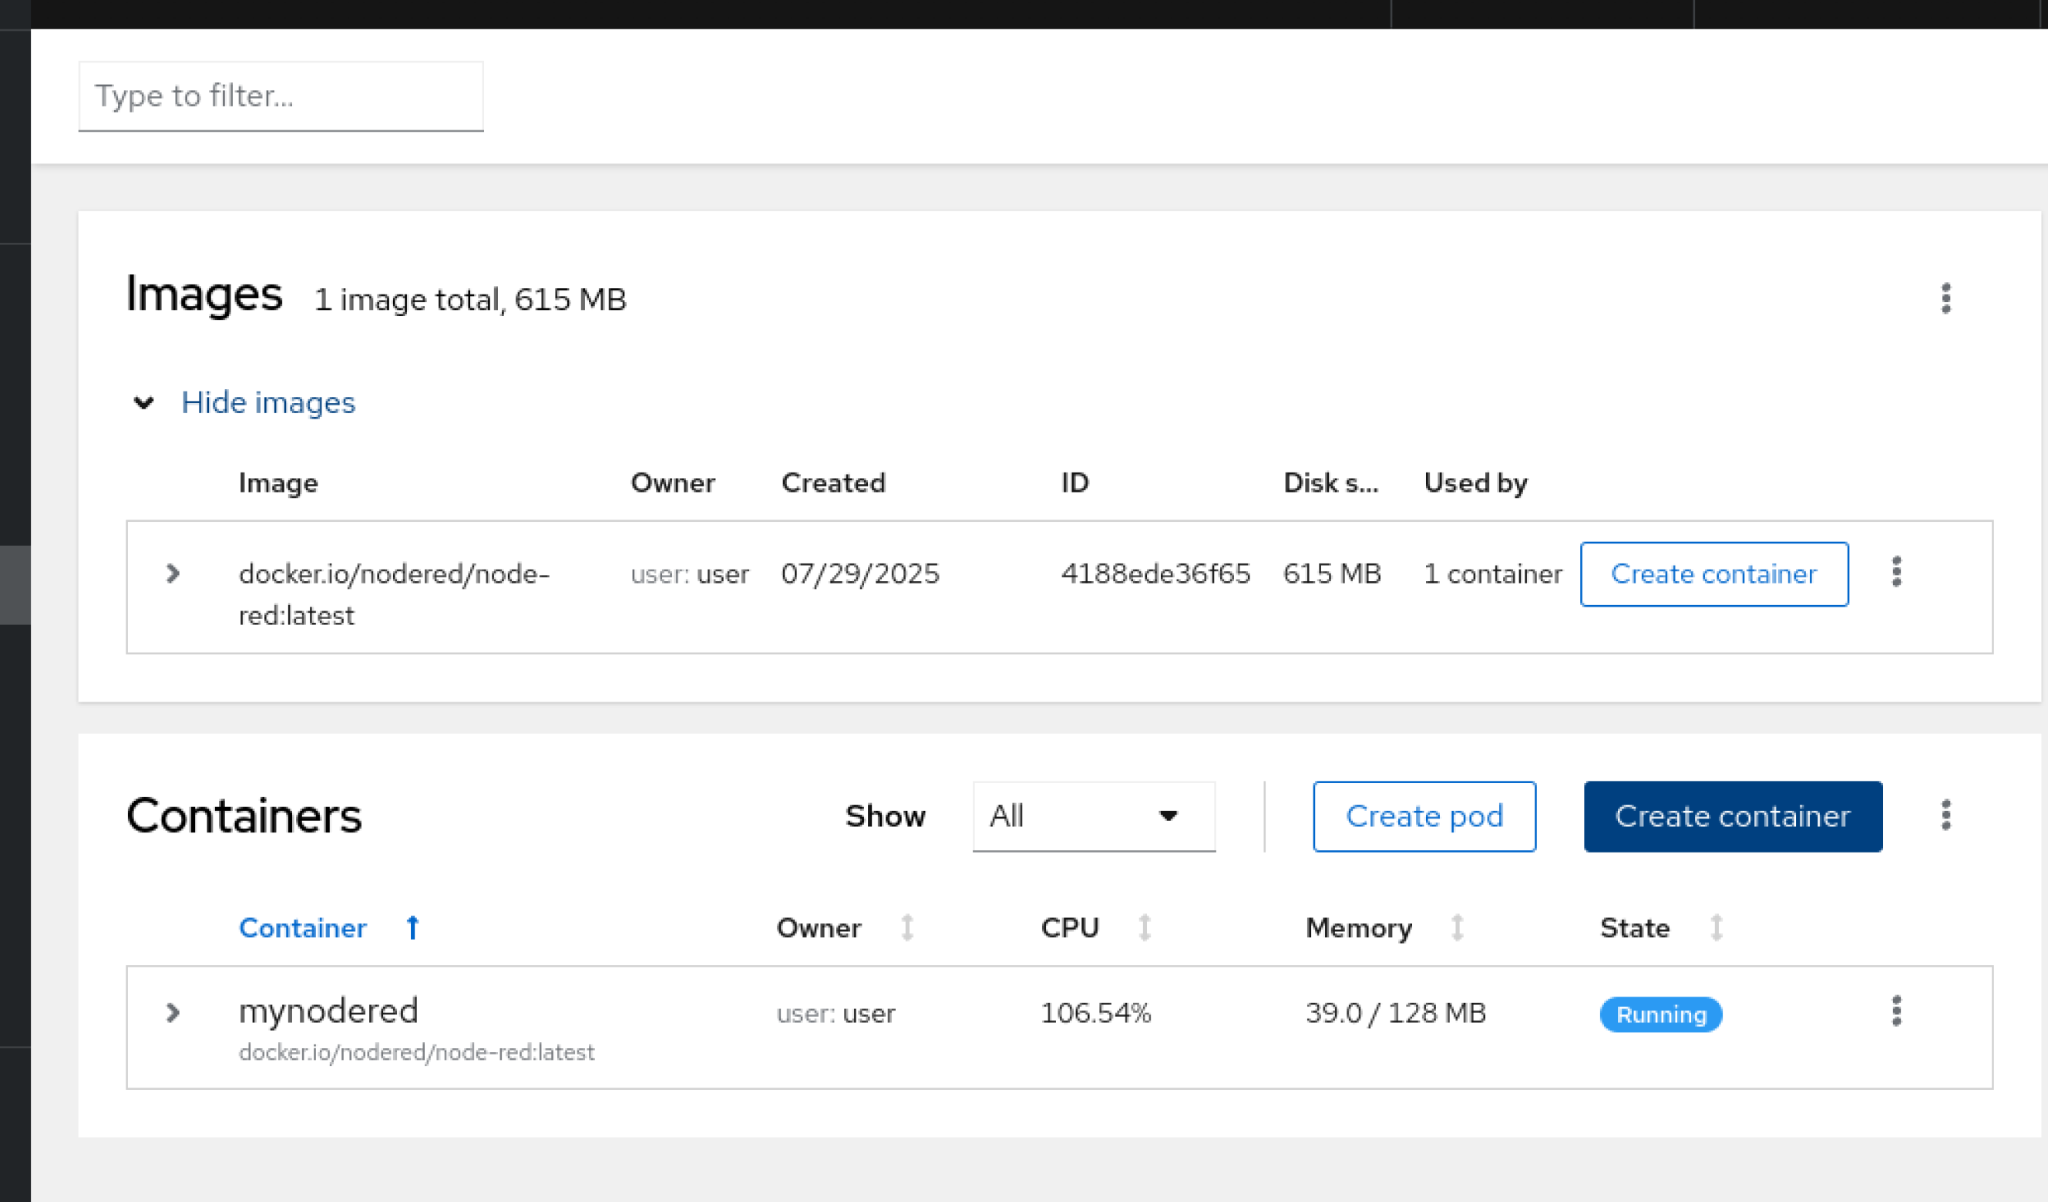Open kebab menu for node-red image row

(x=1896, y=572)
